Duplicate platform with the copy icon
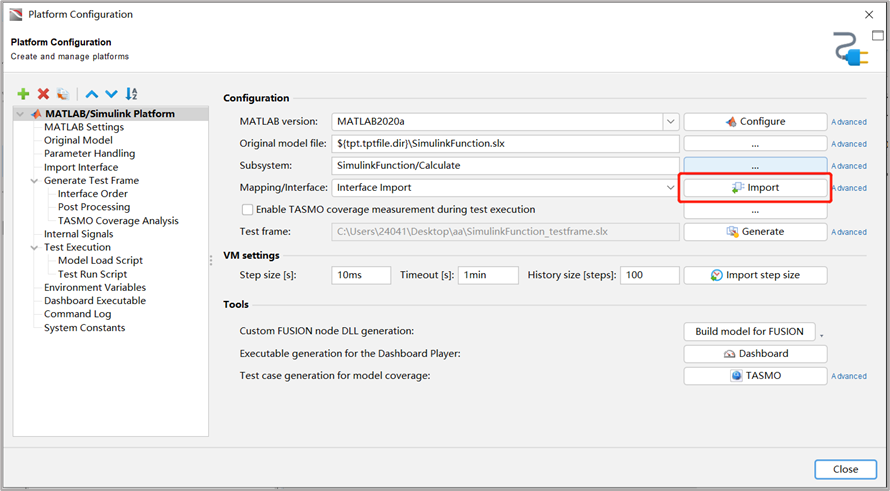 (63, 94)
